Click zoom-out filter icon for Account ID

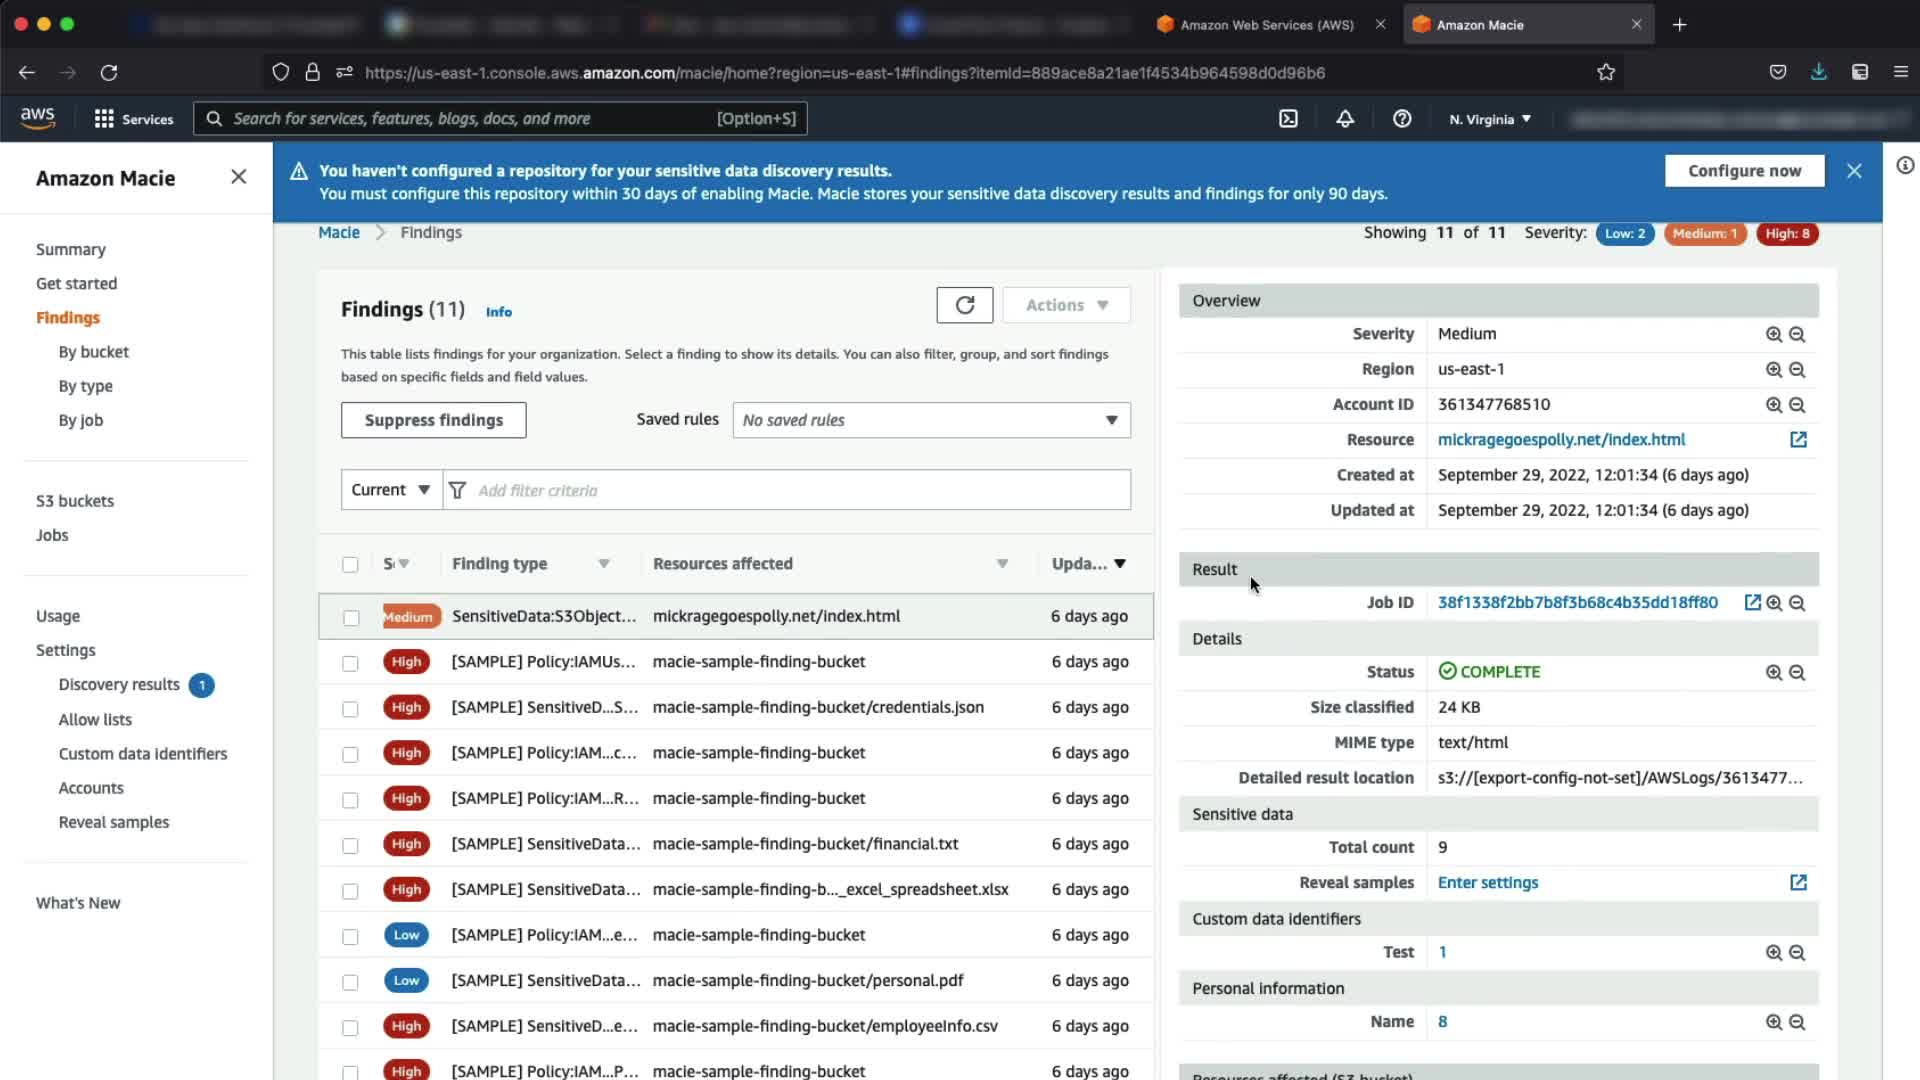(1797, 405)
